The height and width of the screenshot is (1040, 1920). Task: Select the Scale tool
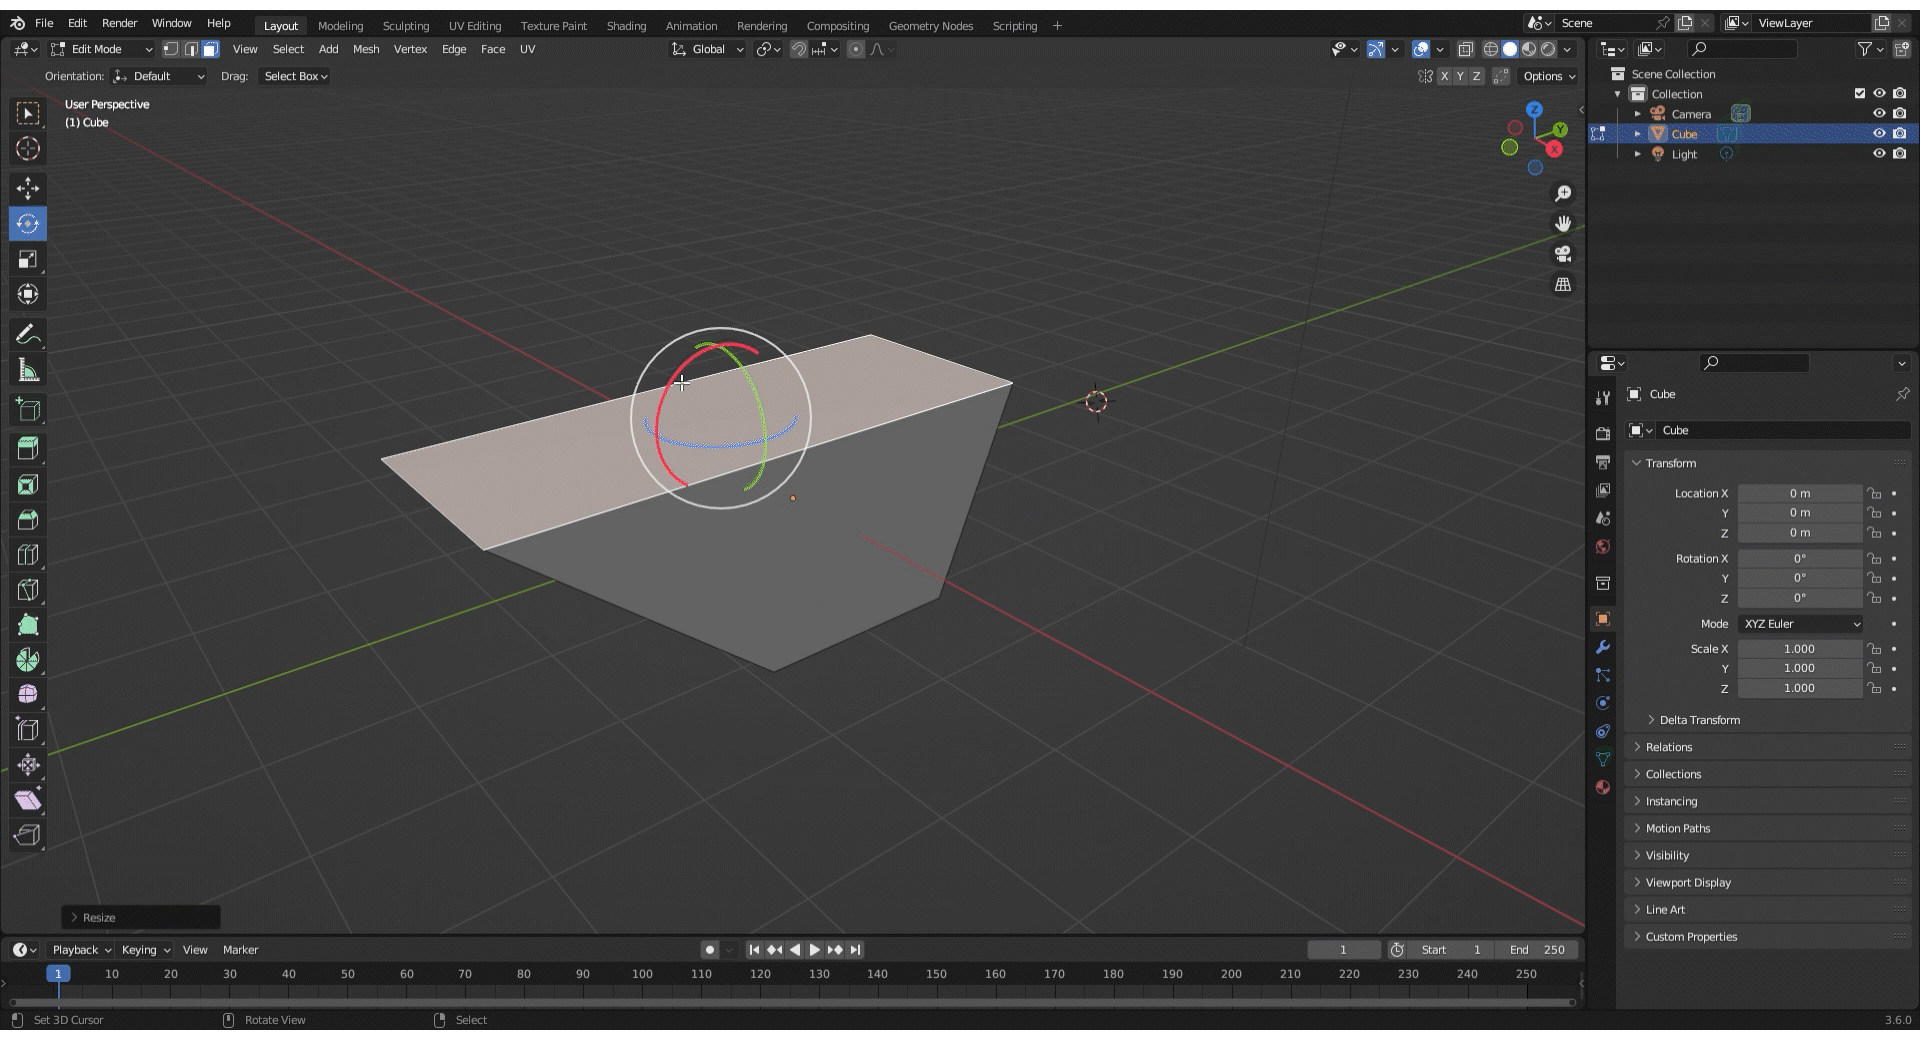point(28,259)
